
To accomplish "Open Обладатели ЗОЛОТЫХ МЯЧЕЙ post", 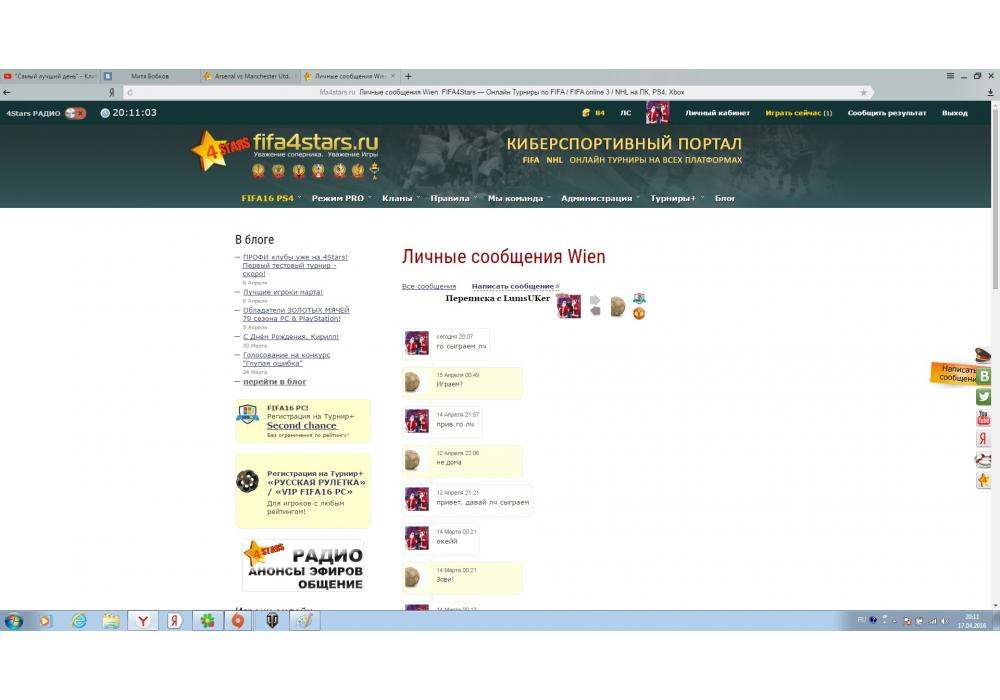I will pyautogui.click(x=296, y=314).
